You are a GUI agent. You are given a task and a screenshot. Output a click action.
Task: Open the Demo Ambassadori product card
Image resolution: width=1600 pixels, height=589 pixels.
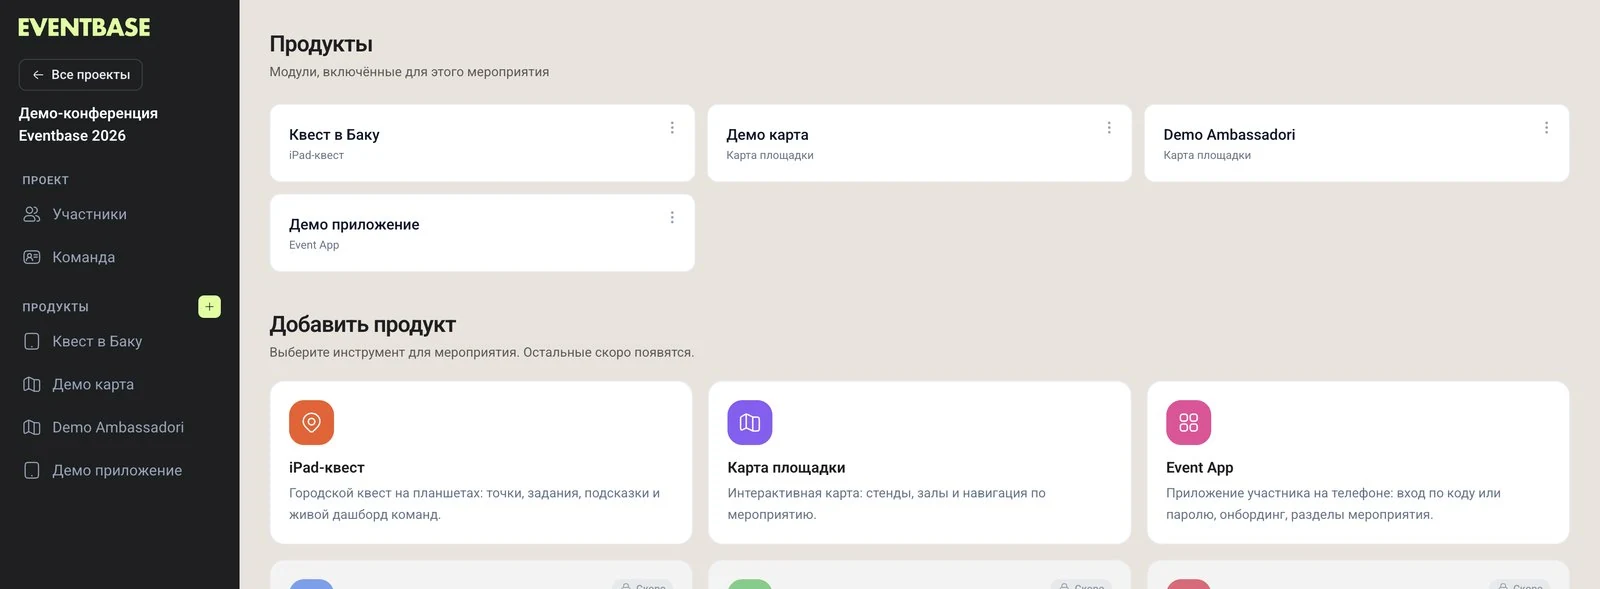click(x=1356, y=143)
